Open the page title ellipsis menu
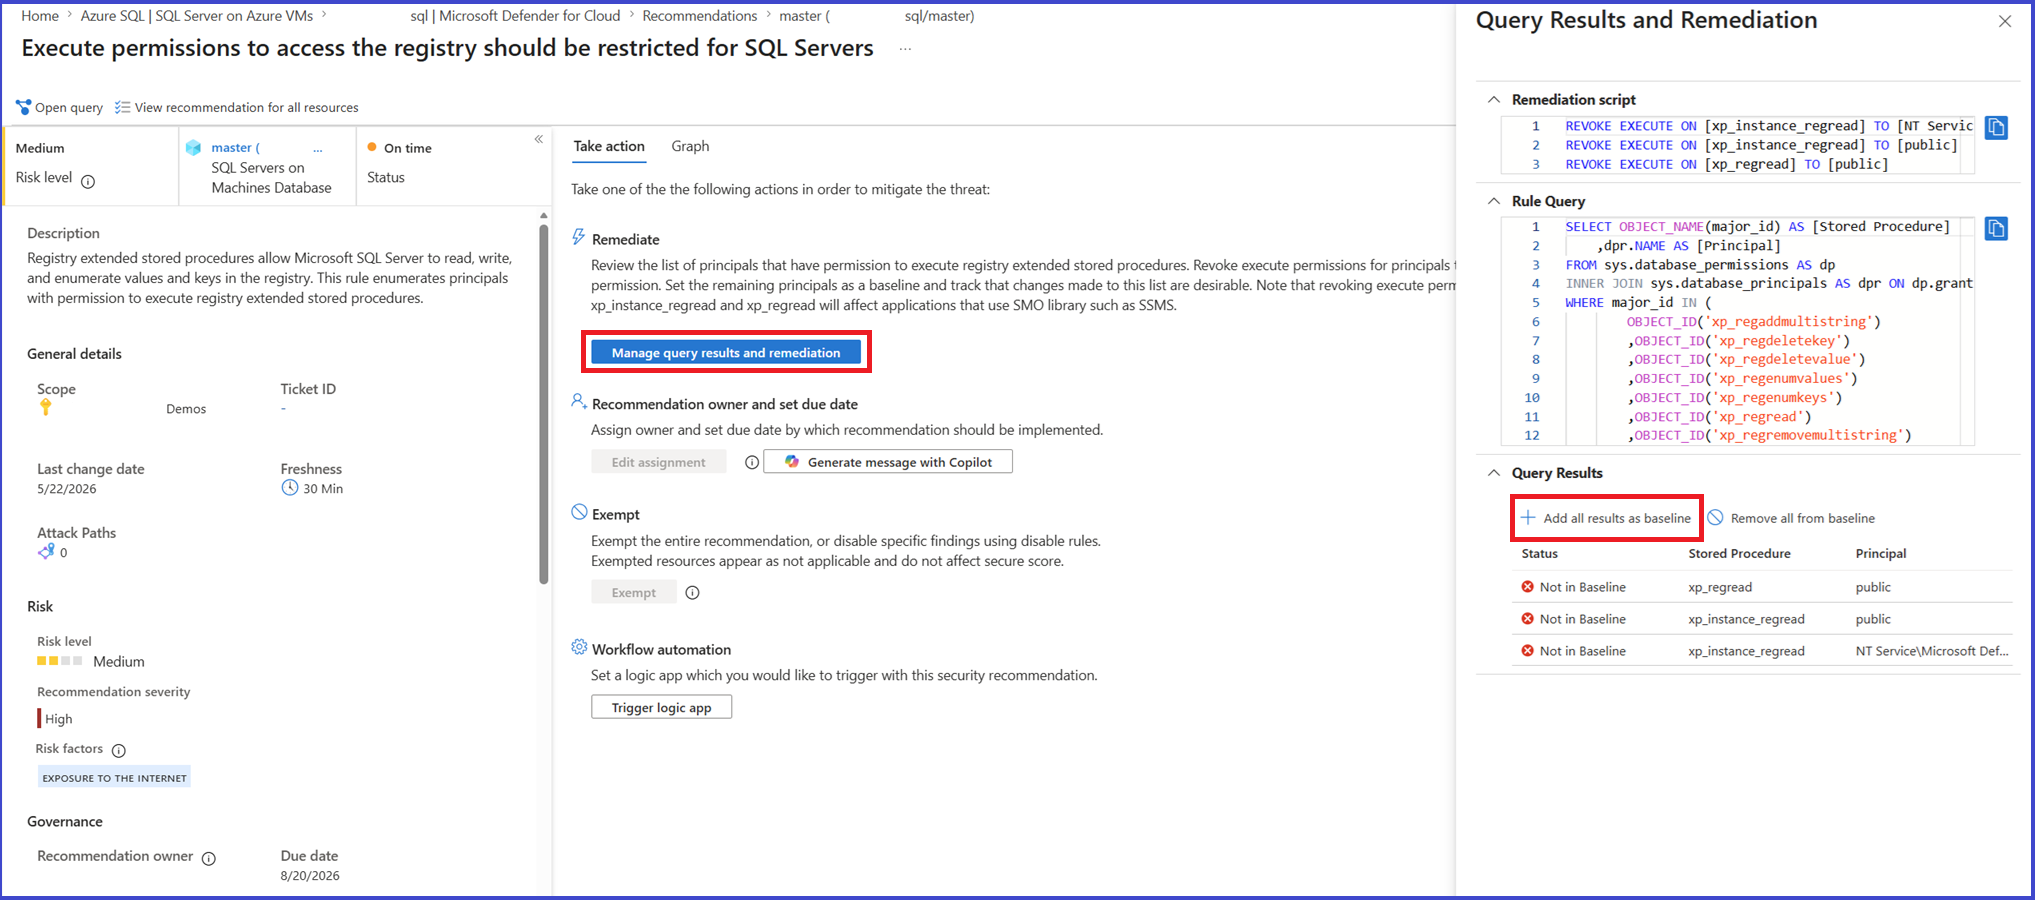The image size is (2035, 900). [x=905, y=49]
